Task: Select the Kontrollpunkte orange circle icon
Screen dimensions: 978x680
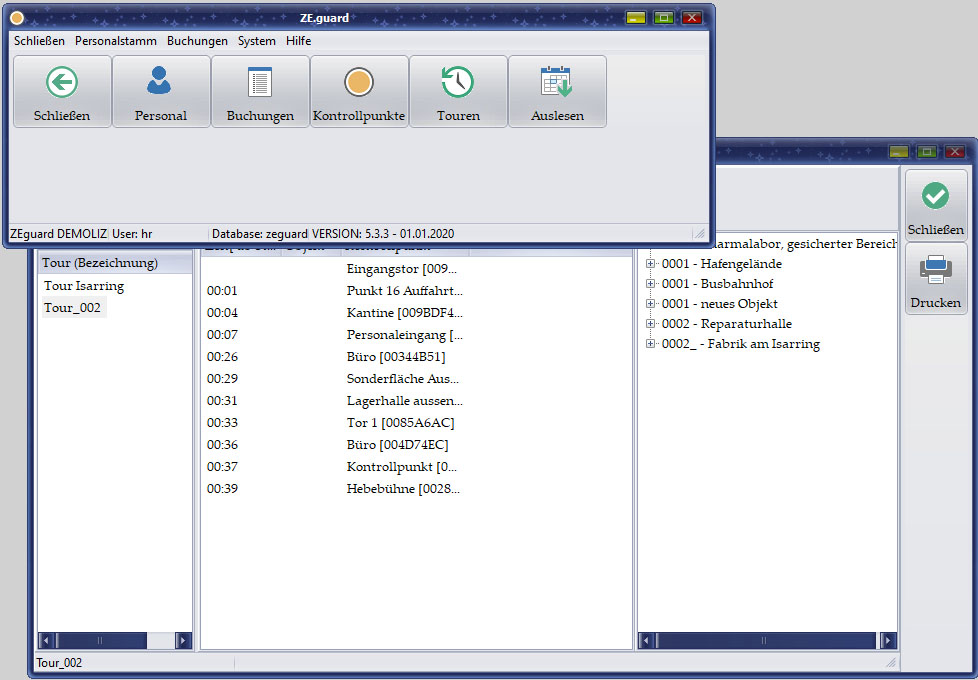Action: point(359,82)
